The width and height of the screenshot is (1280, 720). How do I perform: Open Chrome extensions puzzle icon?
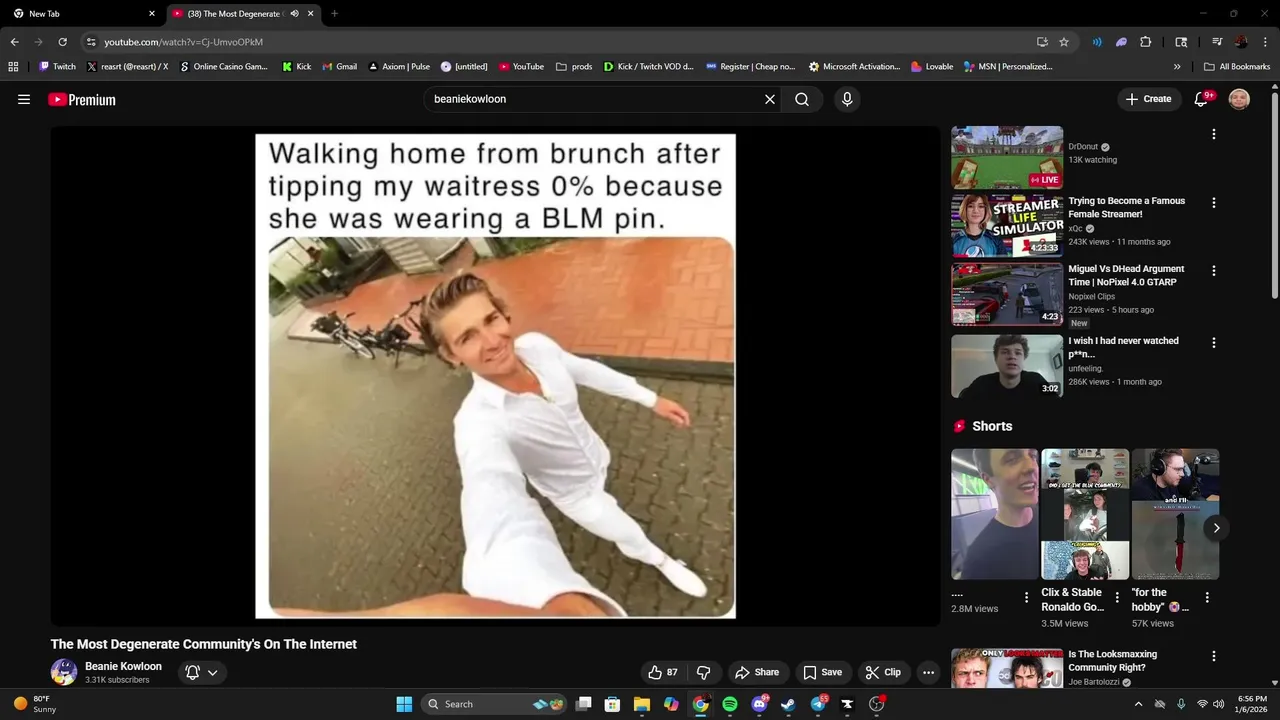point(1146,42)
